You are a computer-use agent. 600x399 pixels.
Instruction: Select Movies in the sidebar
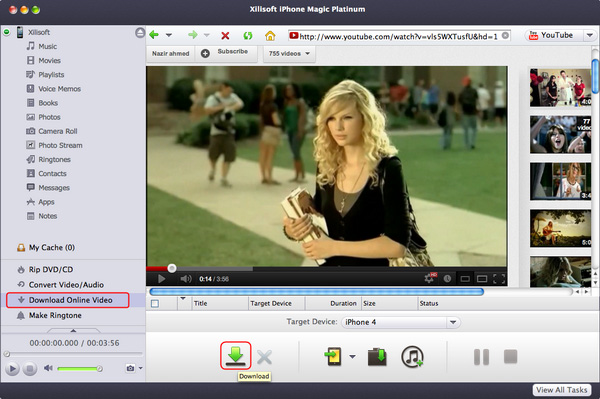click(x=49, y=60)
